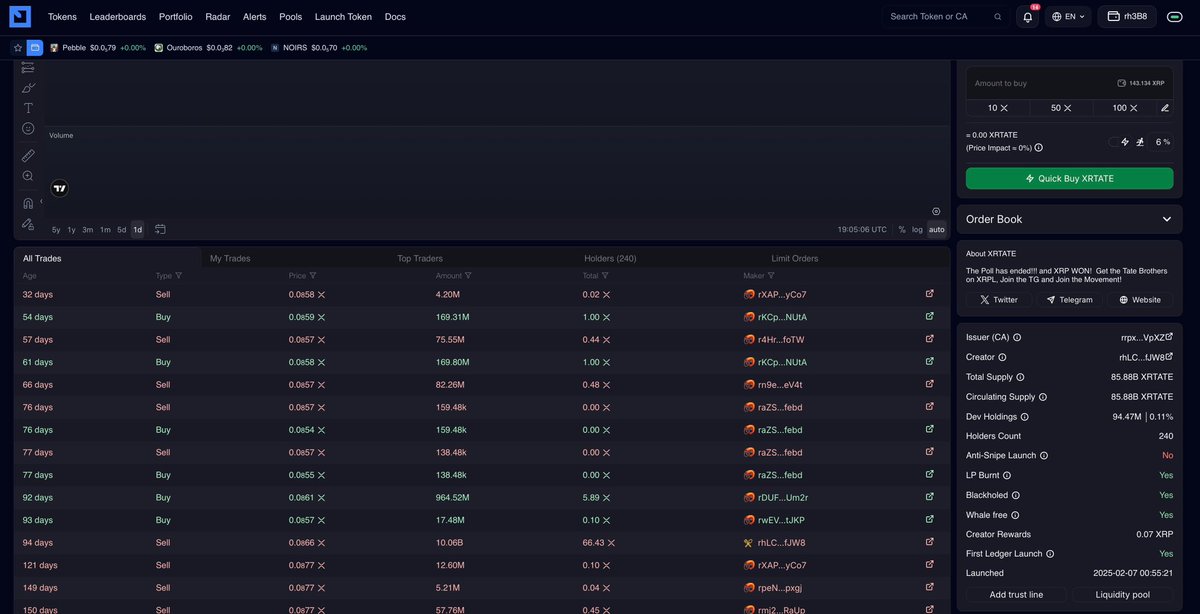
Task: Open Launch Token page
Action: [x=343, y=17]
